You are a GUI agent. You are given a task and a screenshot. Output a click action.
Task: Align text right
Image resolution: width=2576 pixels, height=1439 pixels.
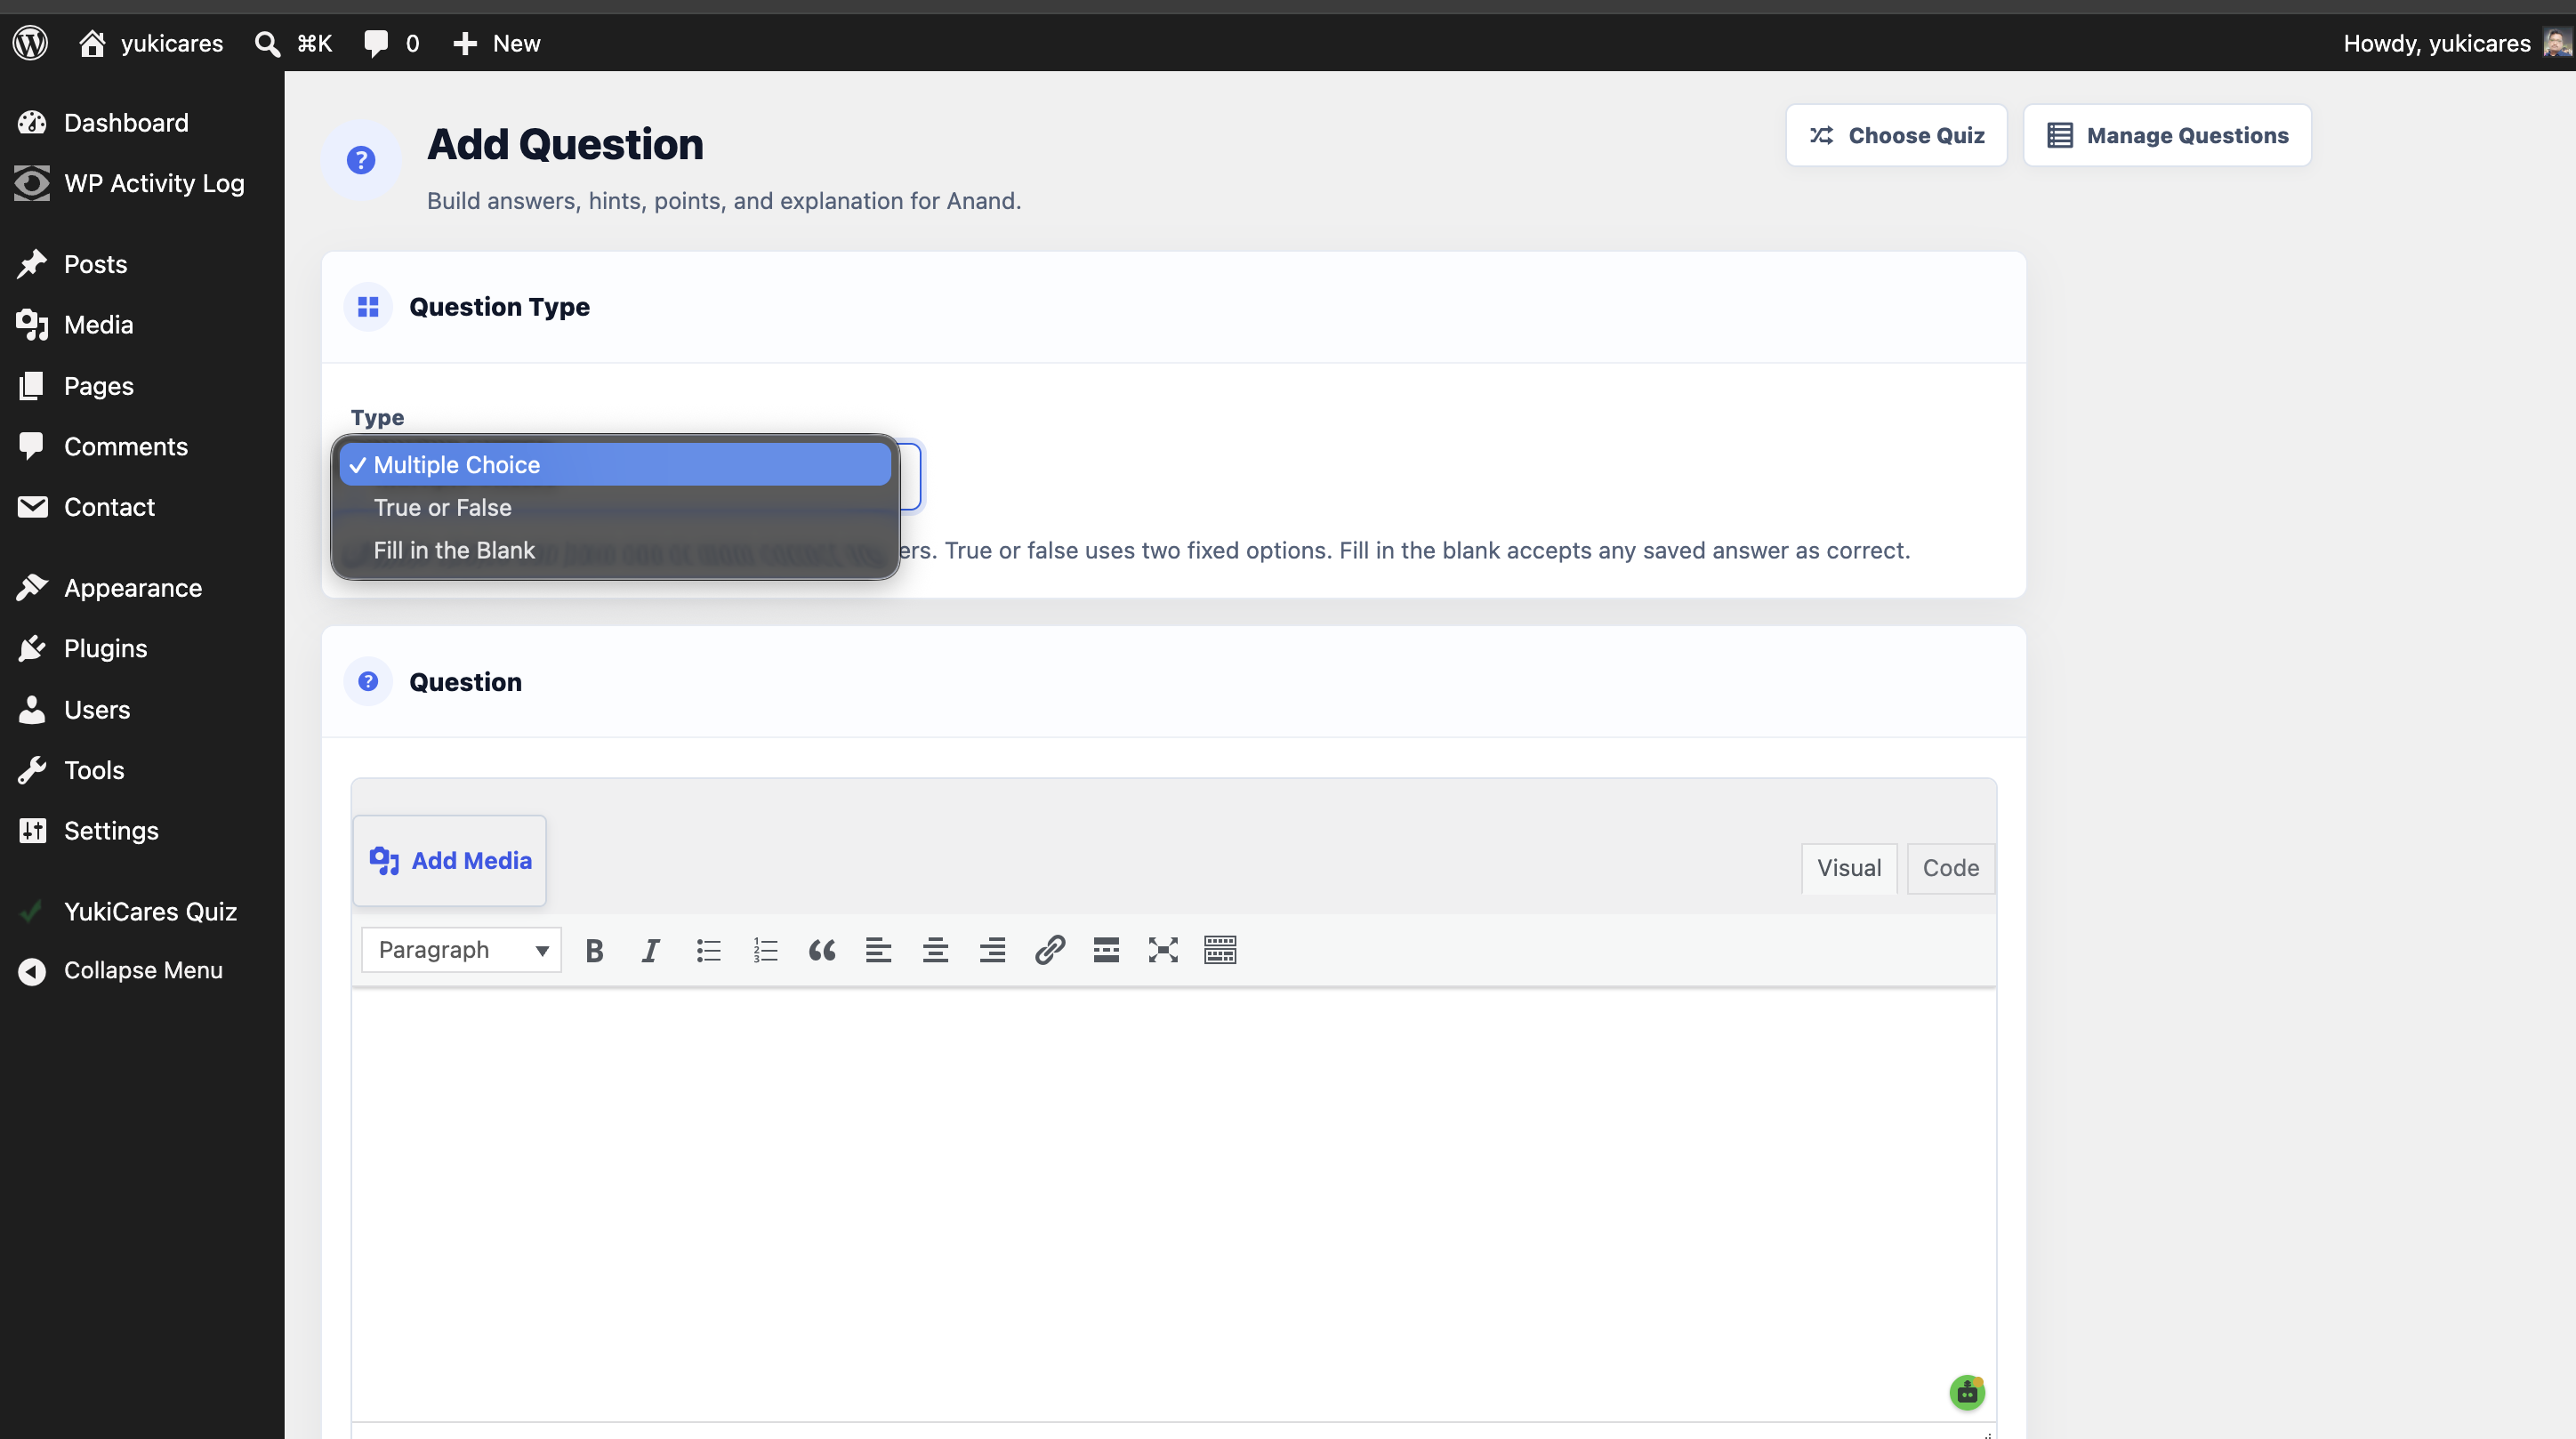pyautogui.click(x=992, y=950)
